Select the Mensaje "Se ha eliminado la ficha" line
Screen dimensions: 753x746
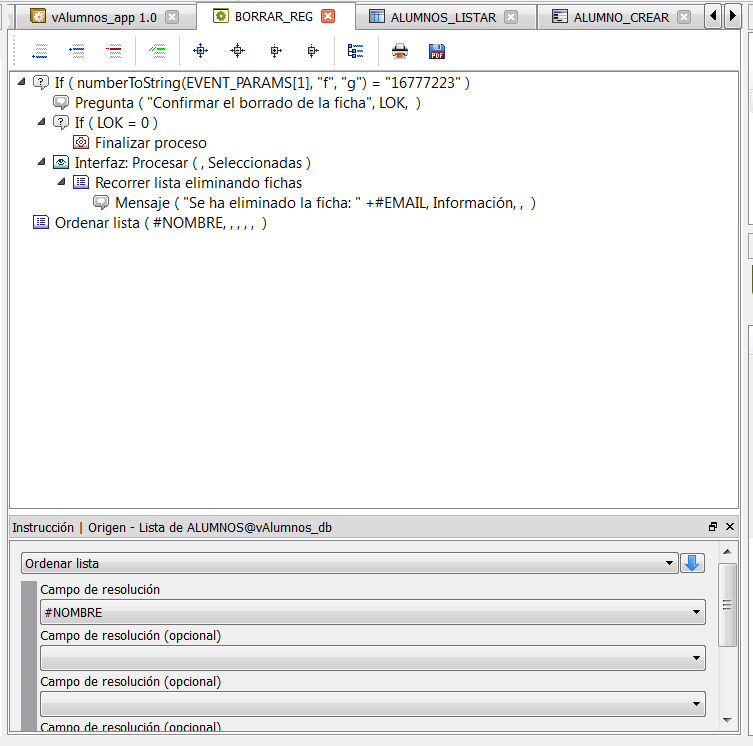coord(325,203)
